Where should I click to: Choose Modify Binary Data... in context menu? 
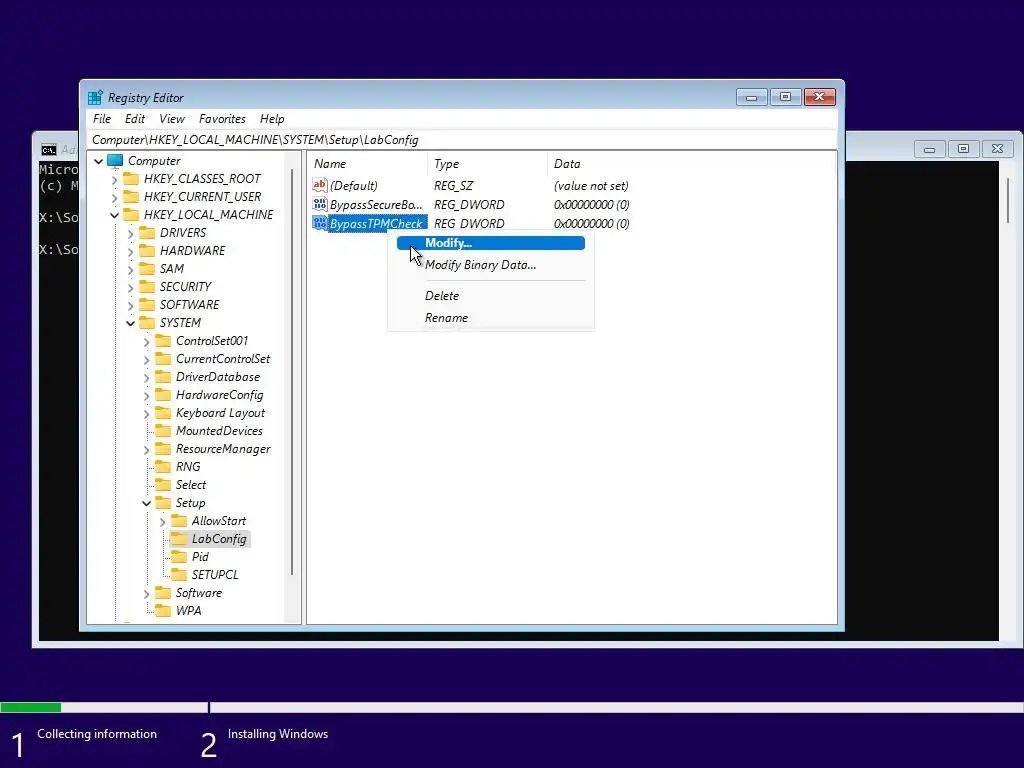click(x=491, y=264)
